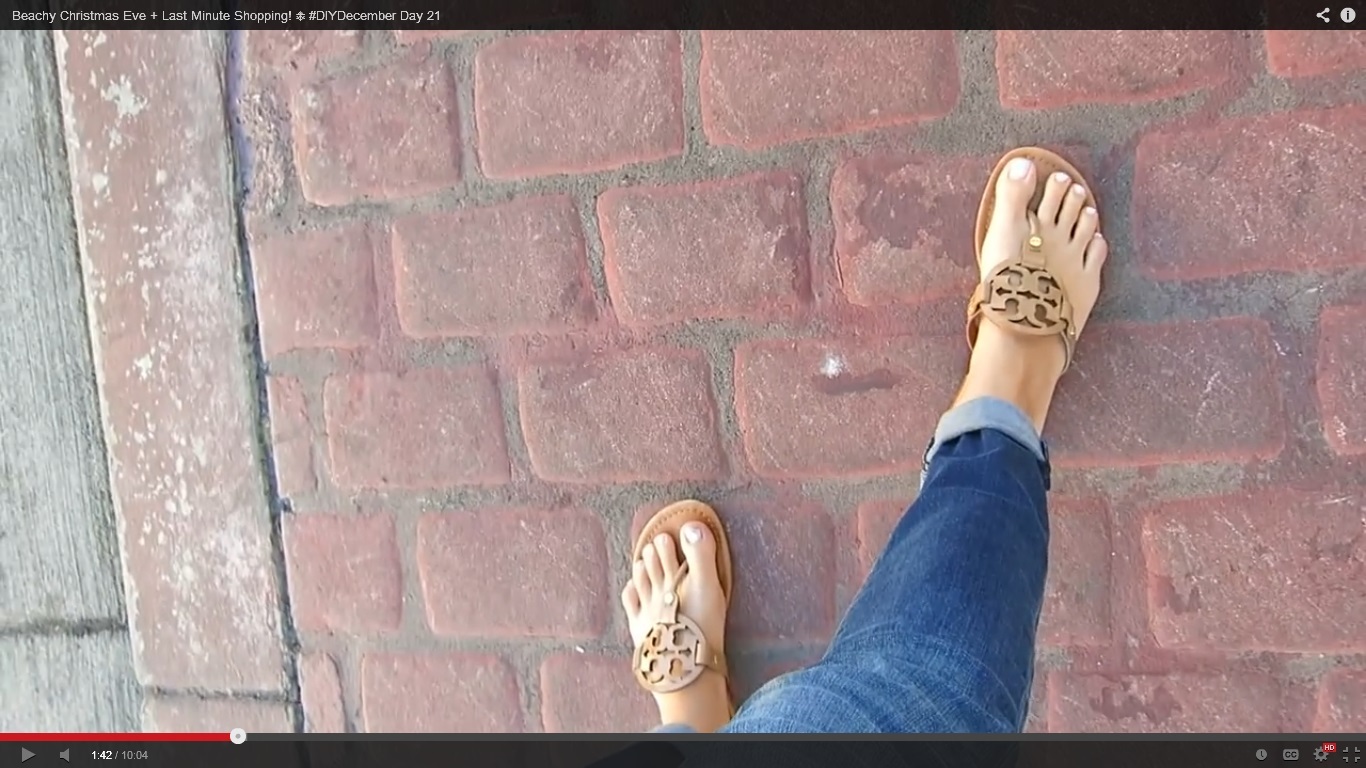Click the video frame to toggle playback
Viewport: 1366px width, 768px height.
tap(683, 380)
